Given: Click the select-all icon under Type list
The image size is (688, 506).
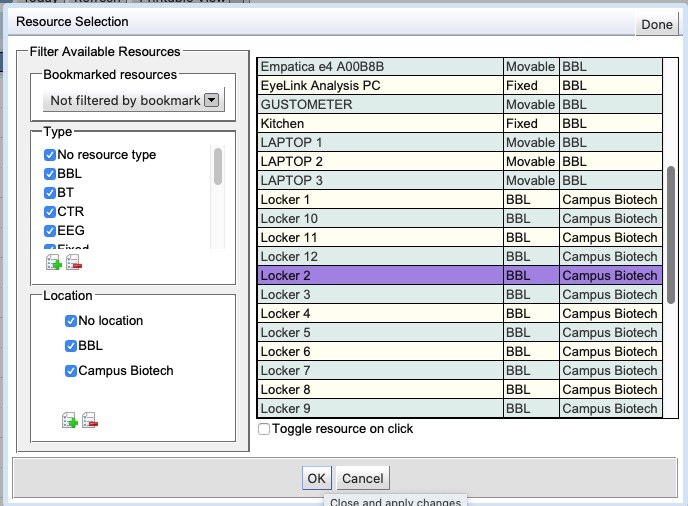Looking at the screenshot, I should (54, 263).
